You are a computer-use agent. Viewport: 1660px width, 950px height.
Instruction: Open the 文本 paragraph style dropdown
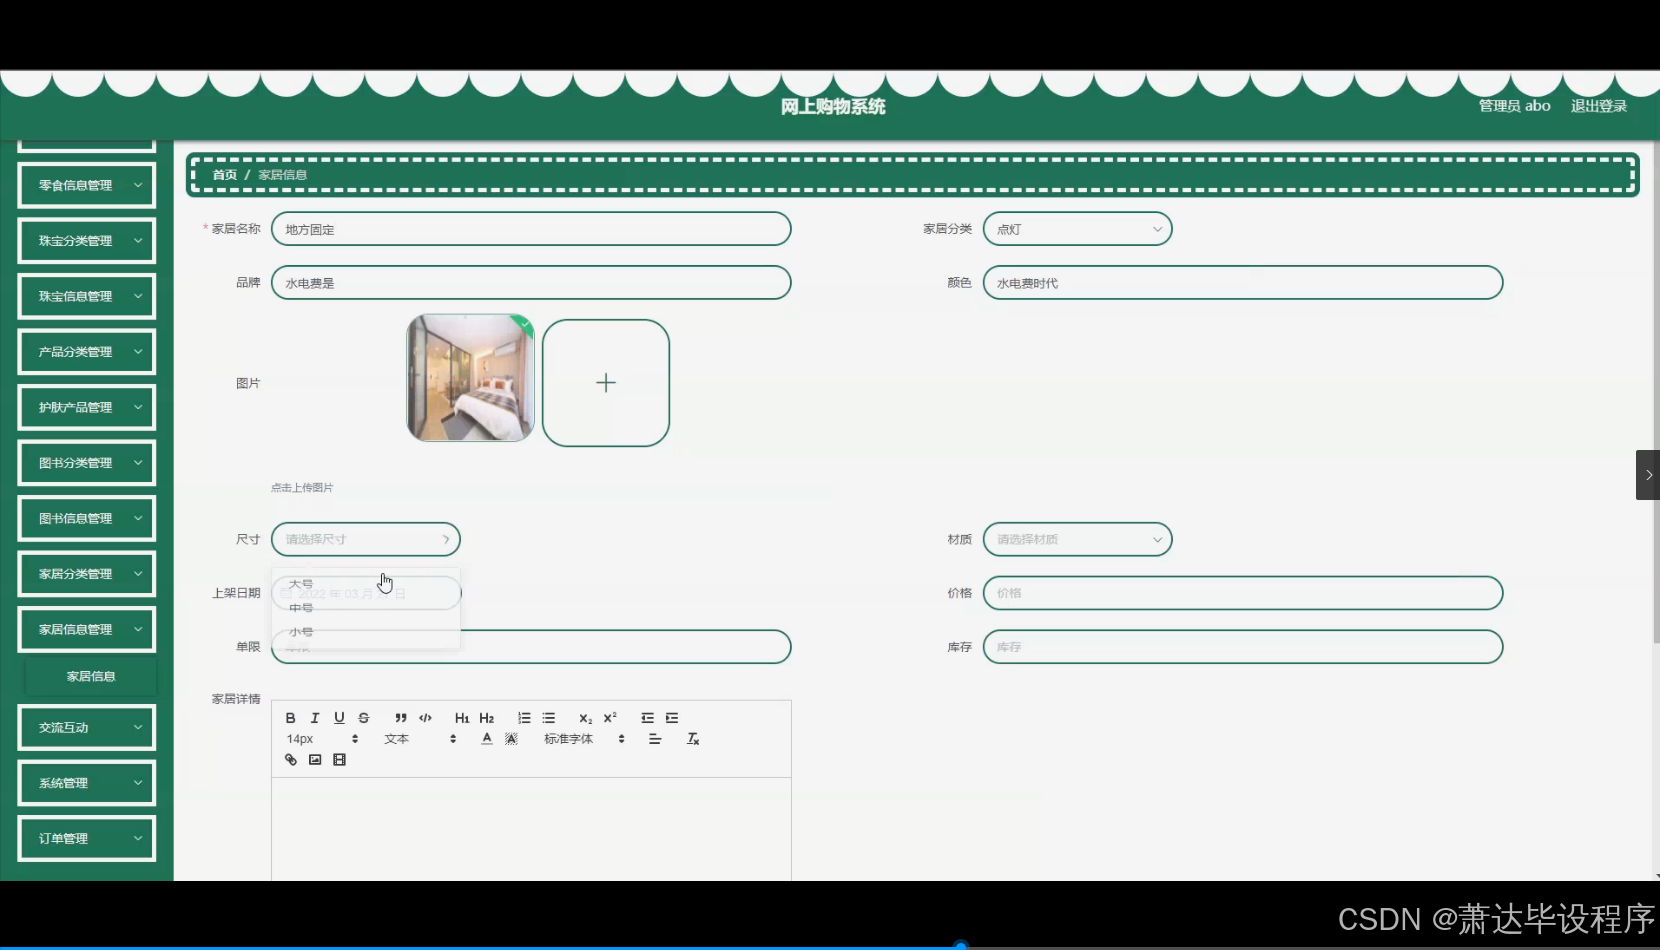420,739
